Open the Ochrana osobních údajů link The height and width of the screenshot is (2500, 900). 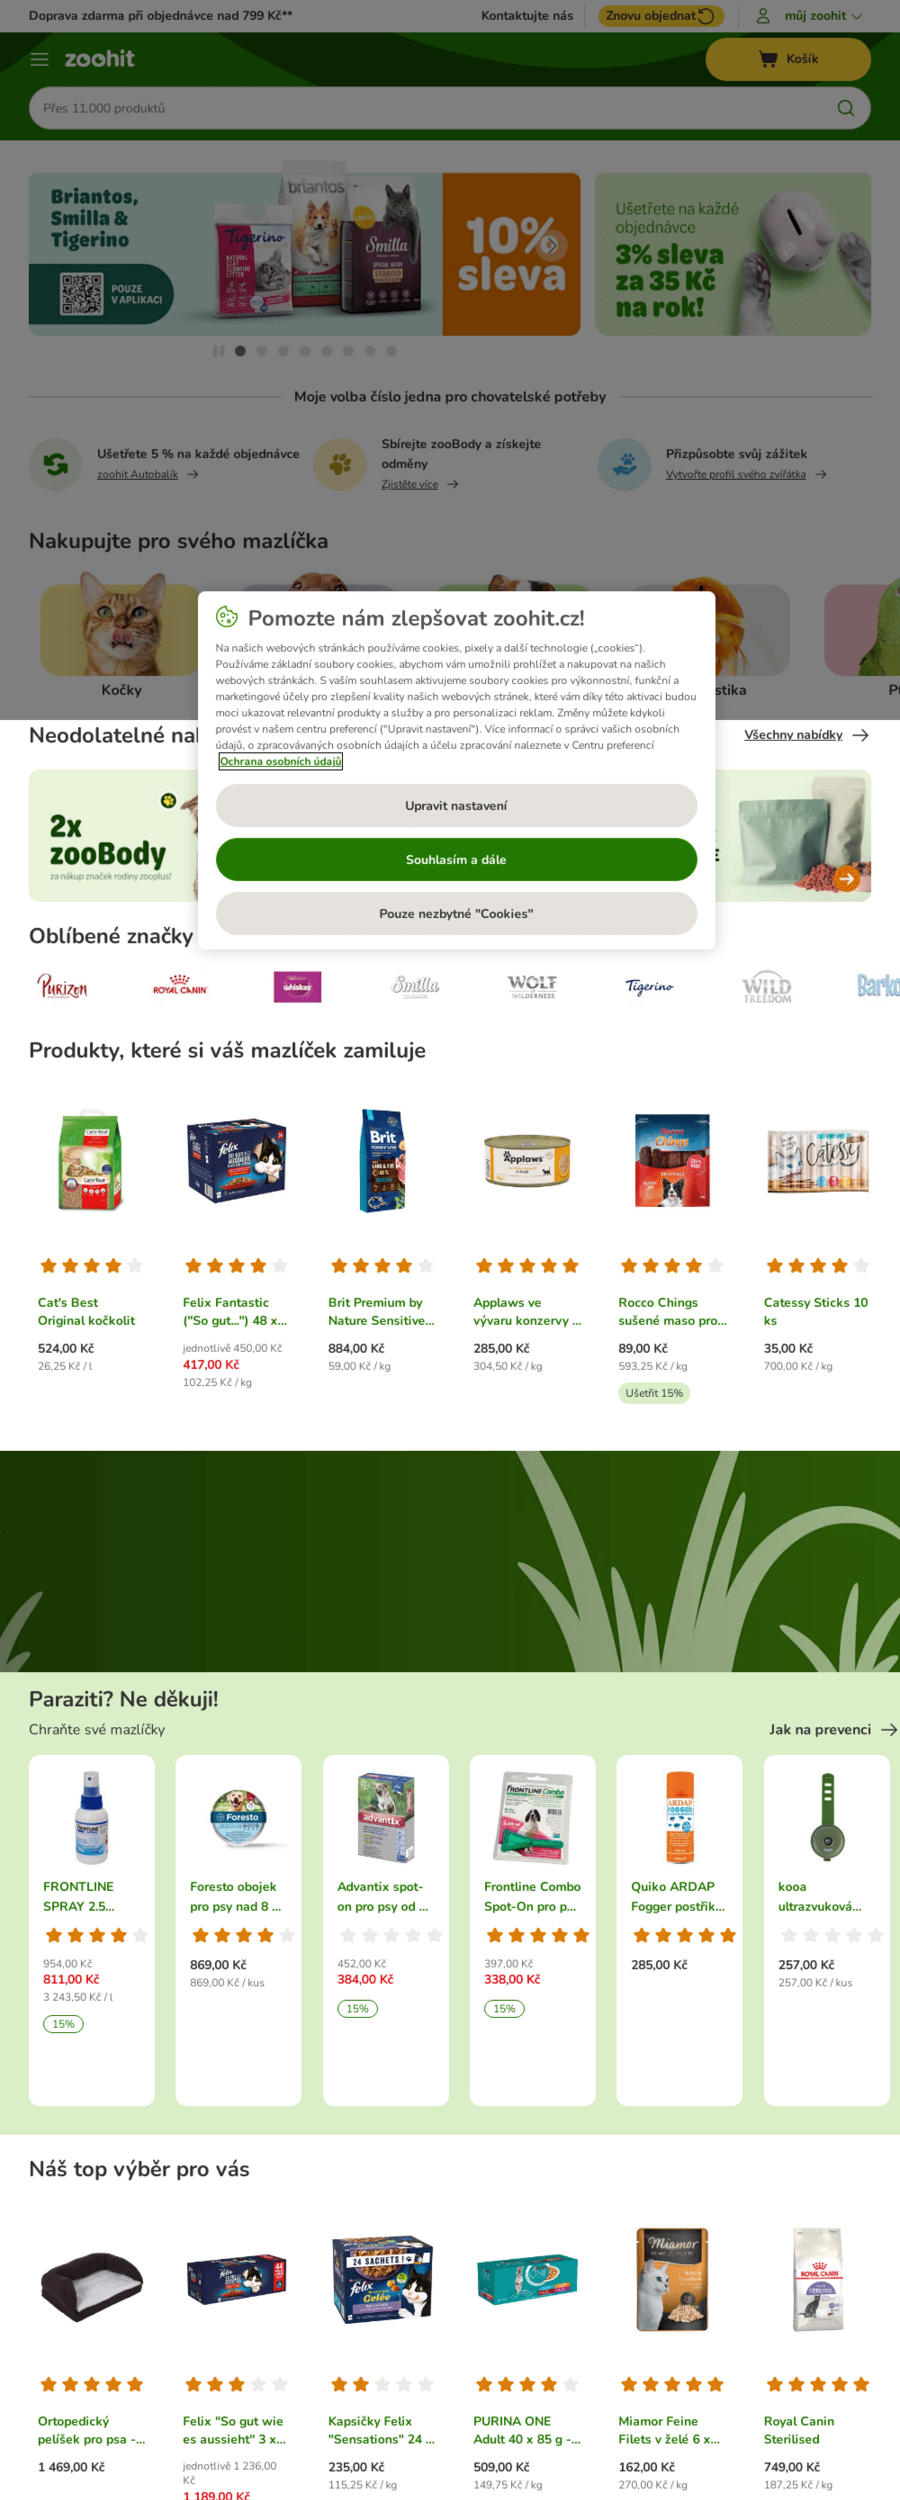(281, 761)
